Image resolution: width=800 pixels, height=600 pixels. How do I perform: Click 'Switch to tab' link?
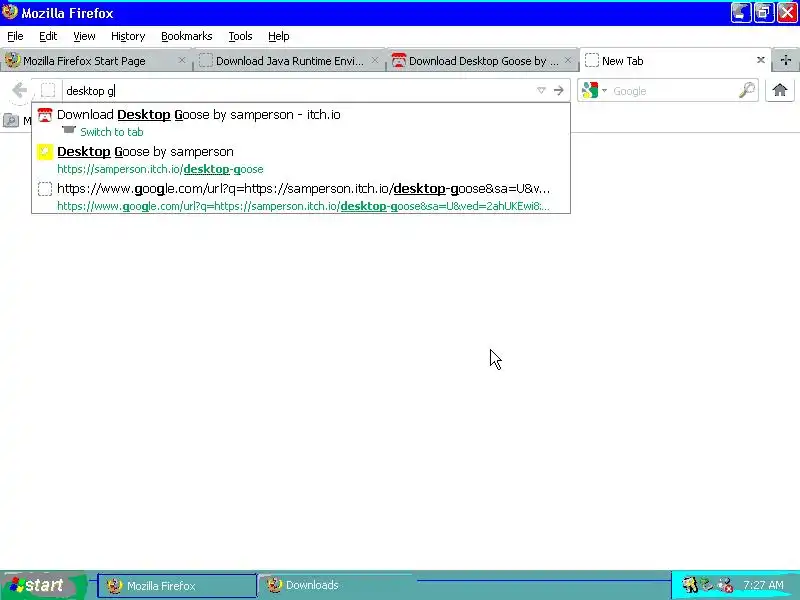(x=112, y=132)
